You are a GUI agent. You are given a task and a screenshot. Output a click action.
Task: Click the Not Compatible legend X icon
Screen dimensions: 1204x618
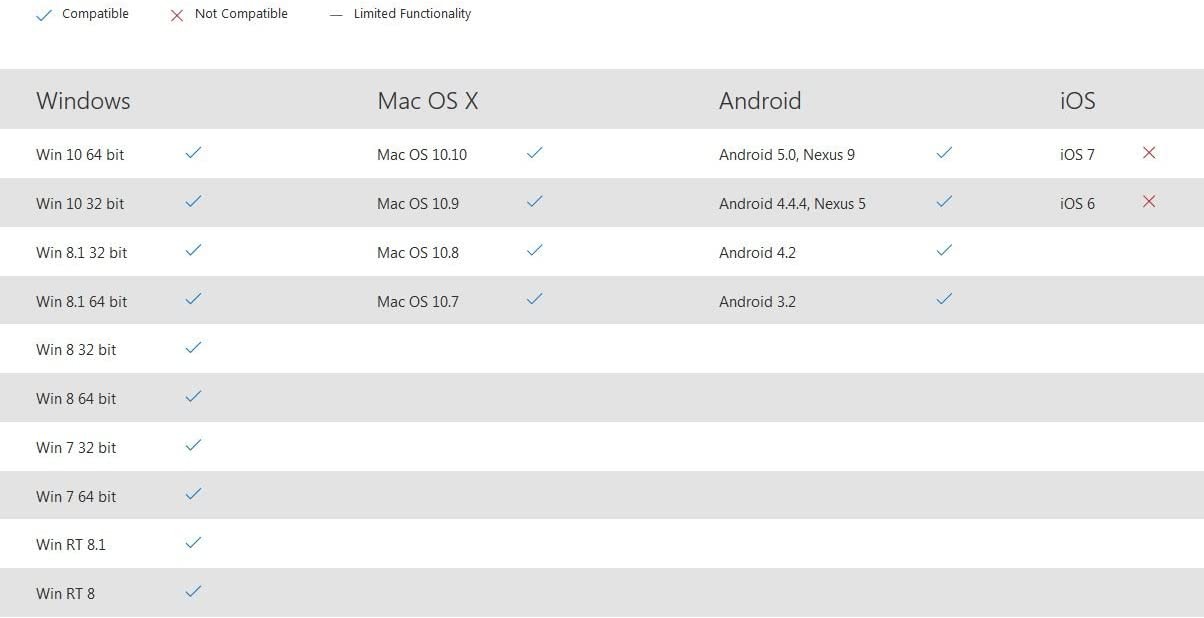(177, 16)
